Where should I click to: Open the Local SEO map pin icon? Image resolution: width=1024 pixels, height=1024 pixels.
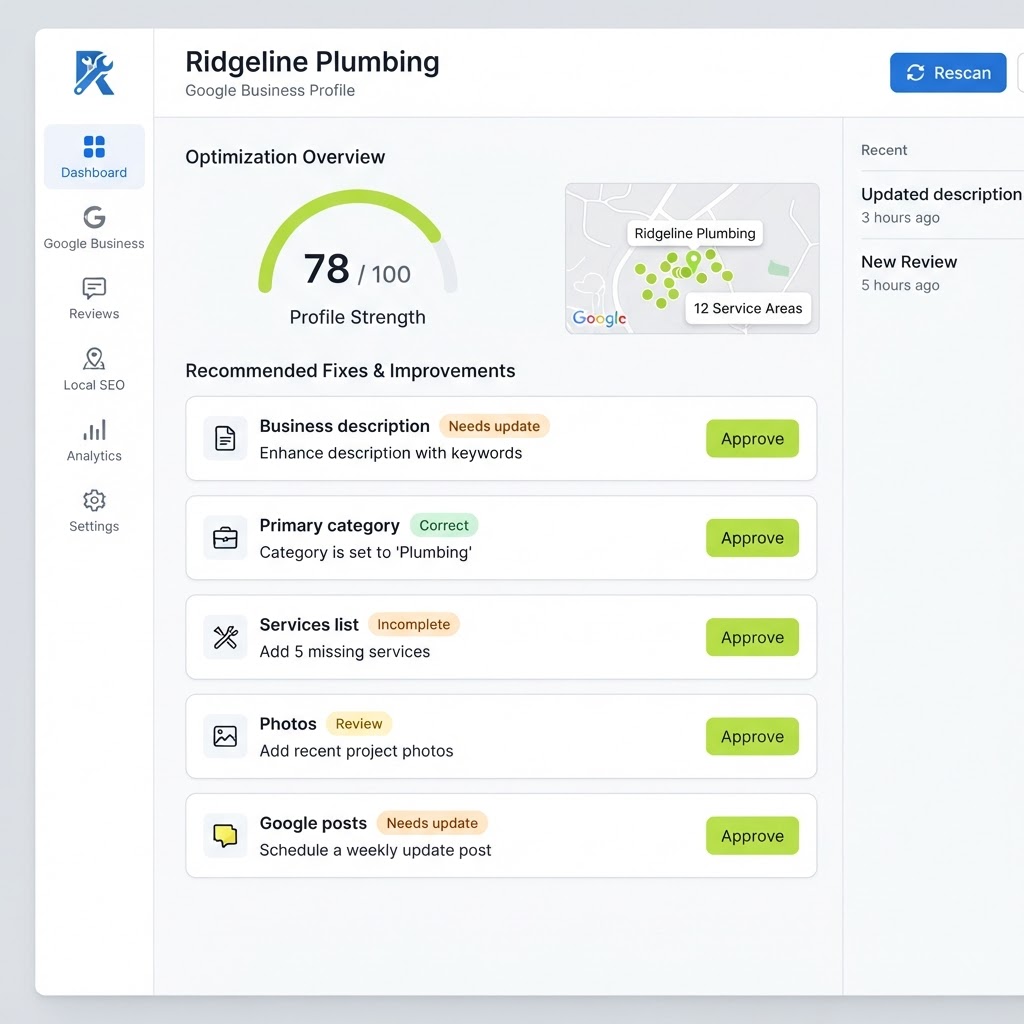94,359
